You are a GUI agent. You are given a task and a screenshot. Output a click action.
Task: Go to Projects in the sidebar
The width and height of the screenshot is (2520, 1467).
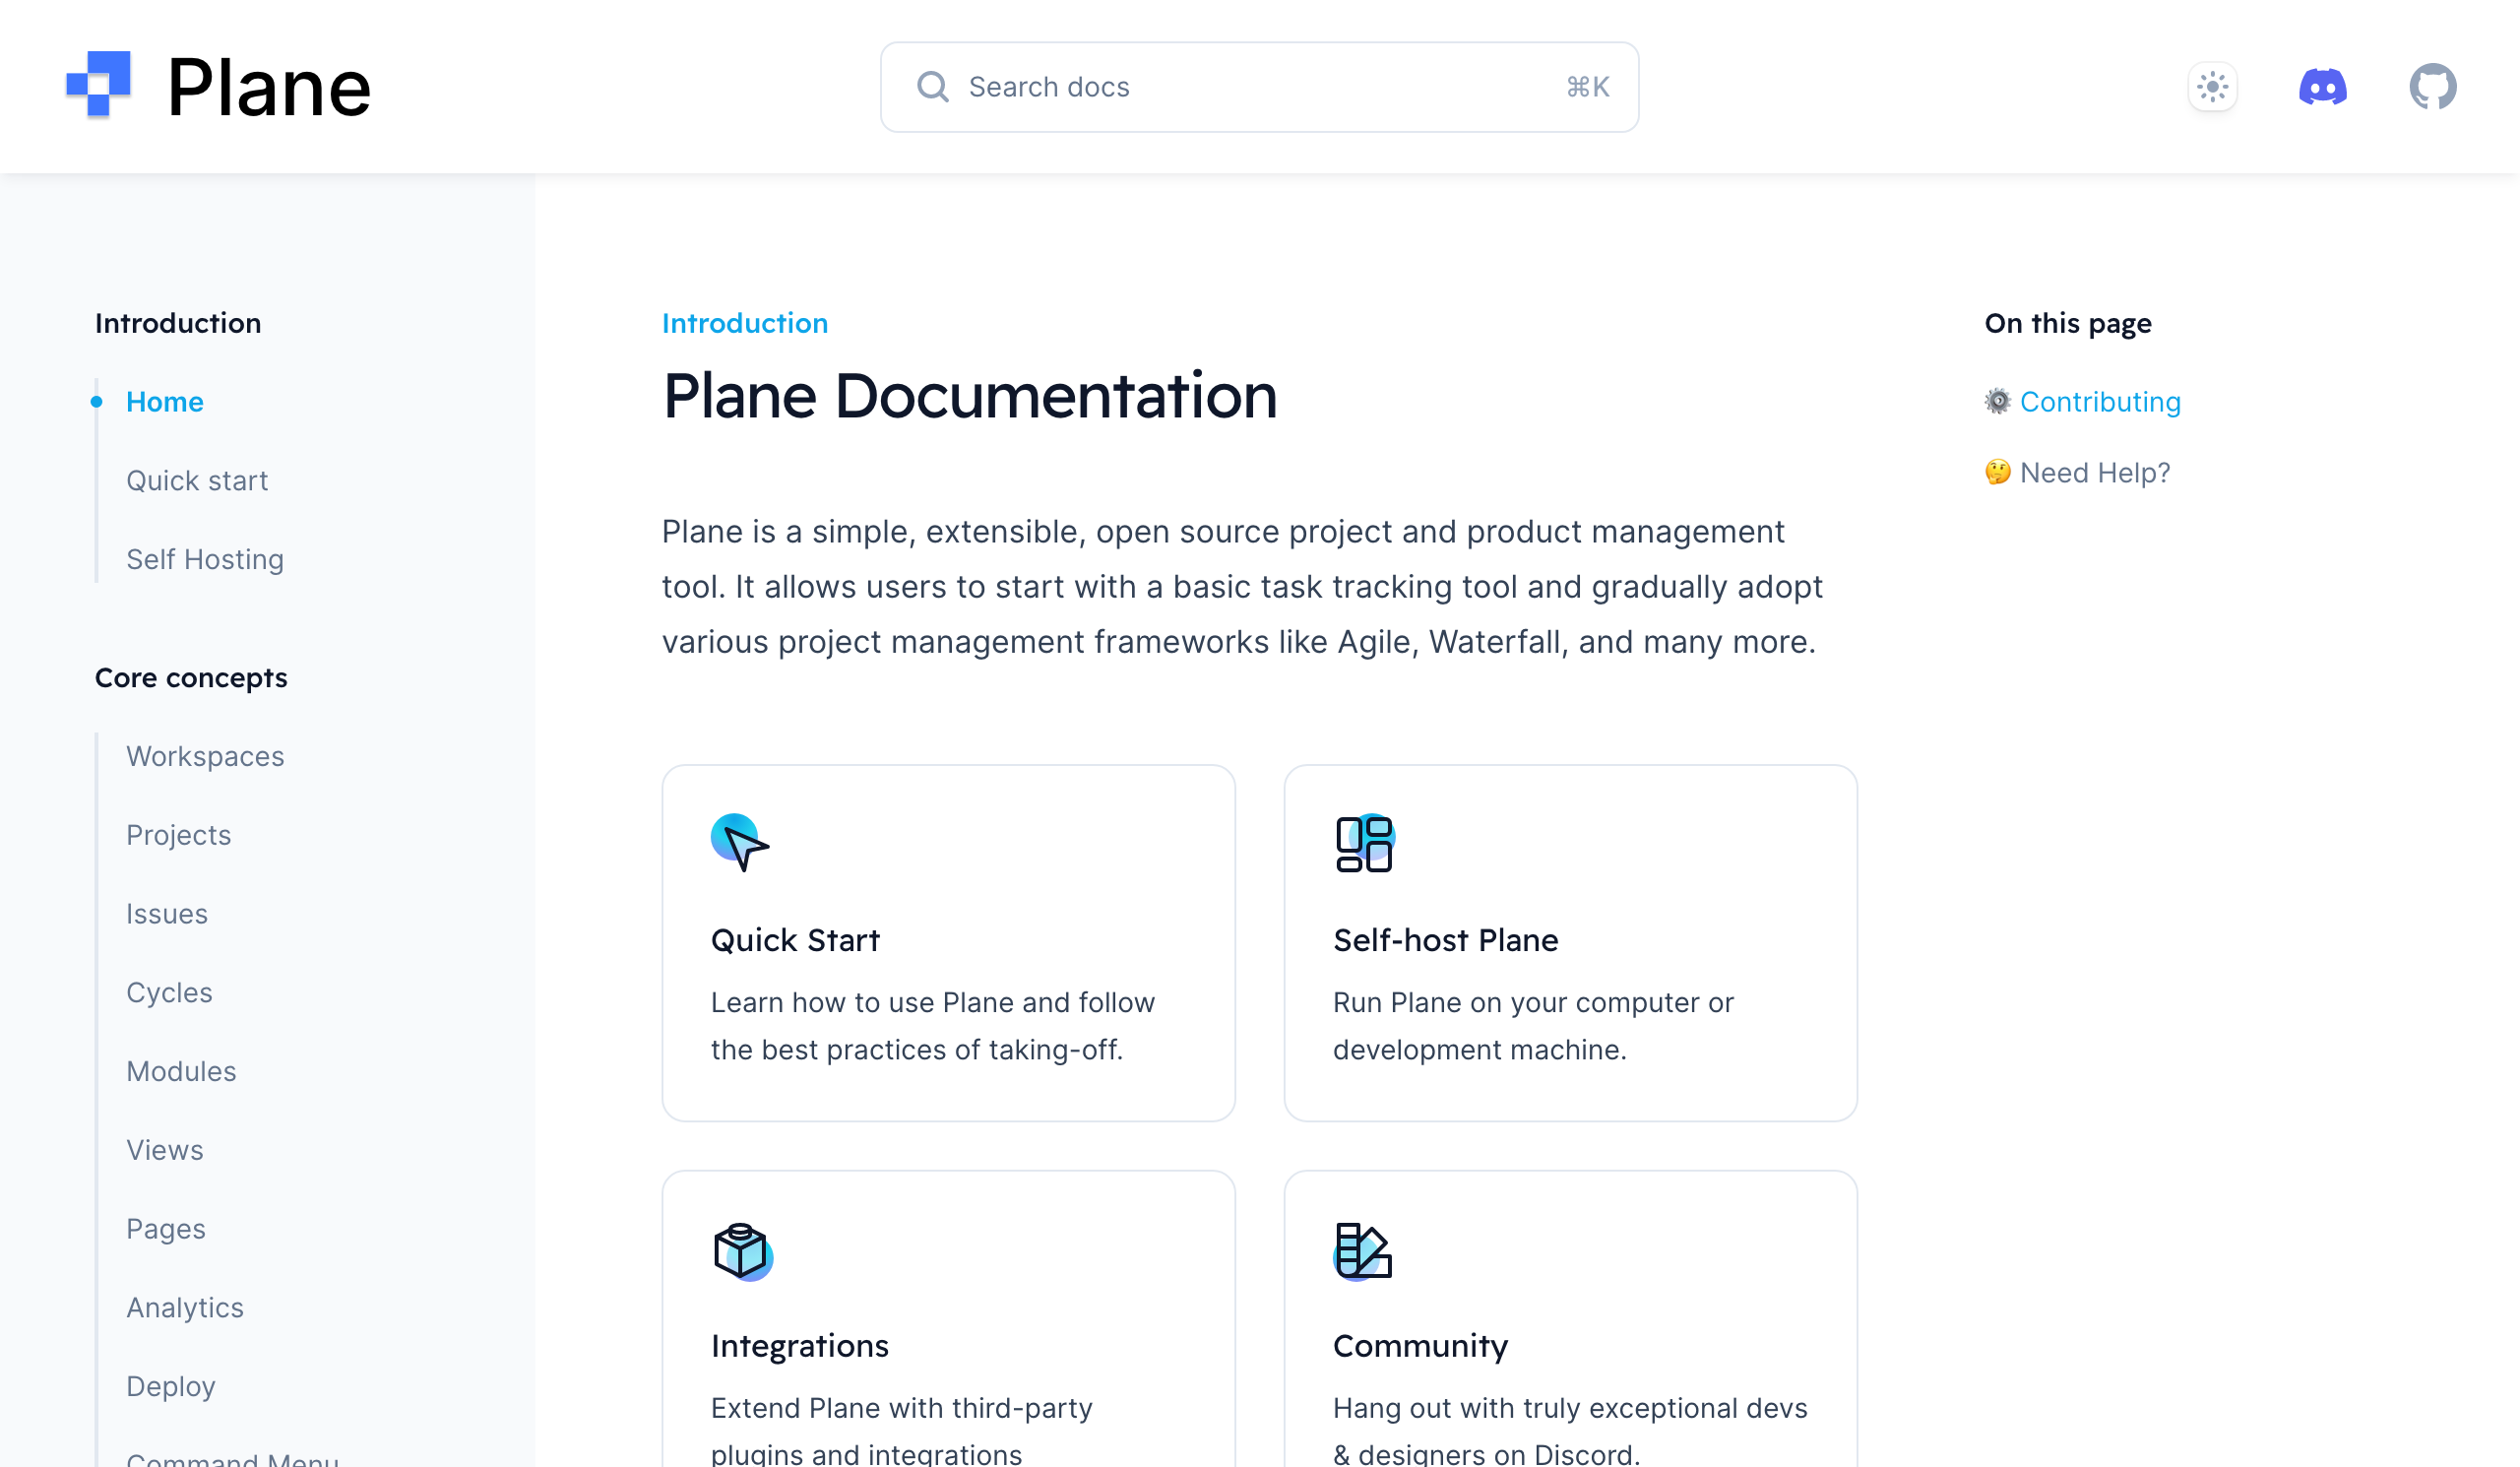click(179, 836)
